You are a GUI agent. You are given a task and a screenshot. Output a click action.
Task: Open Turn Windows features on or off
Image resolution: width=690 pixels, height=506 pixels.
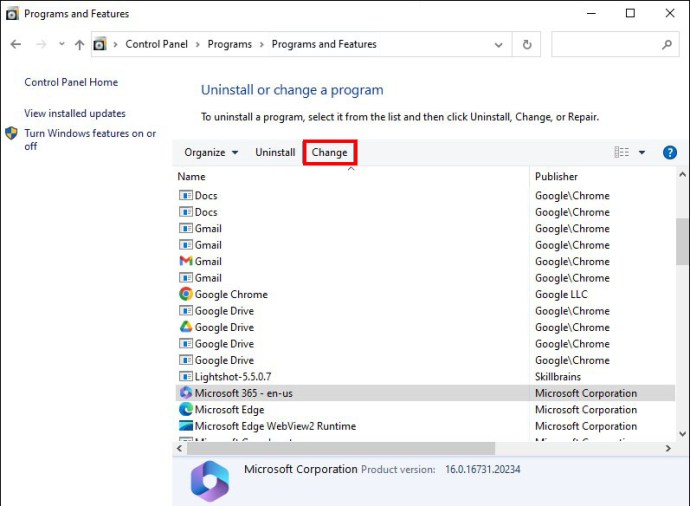(x=90, y=139)
